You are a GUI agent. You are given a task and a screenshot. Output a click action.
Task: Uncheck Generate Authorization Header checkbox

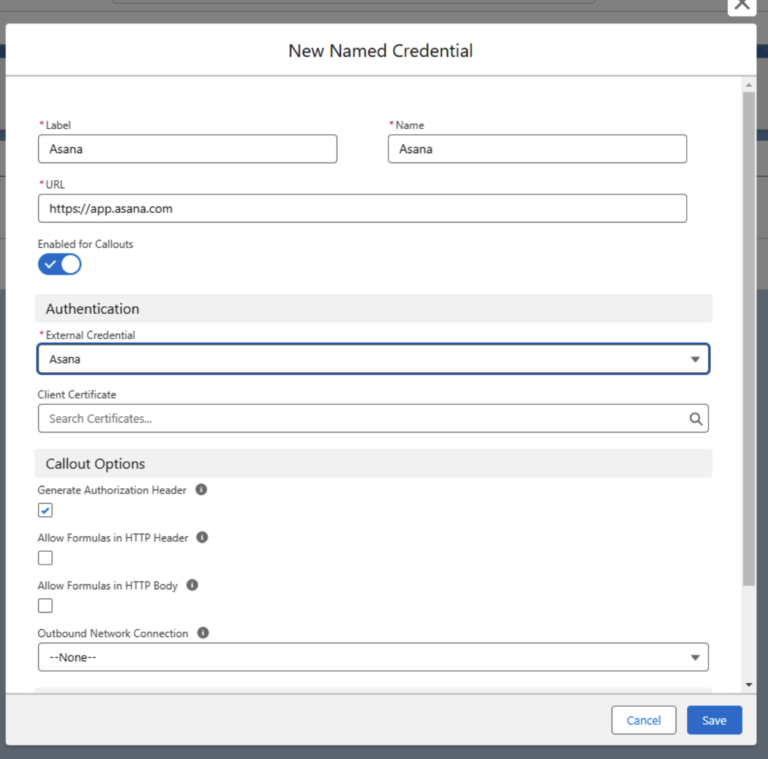(x=46, y=510)
